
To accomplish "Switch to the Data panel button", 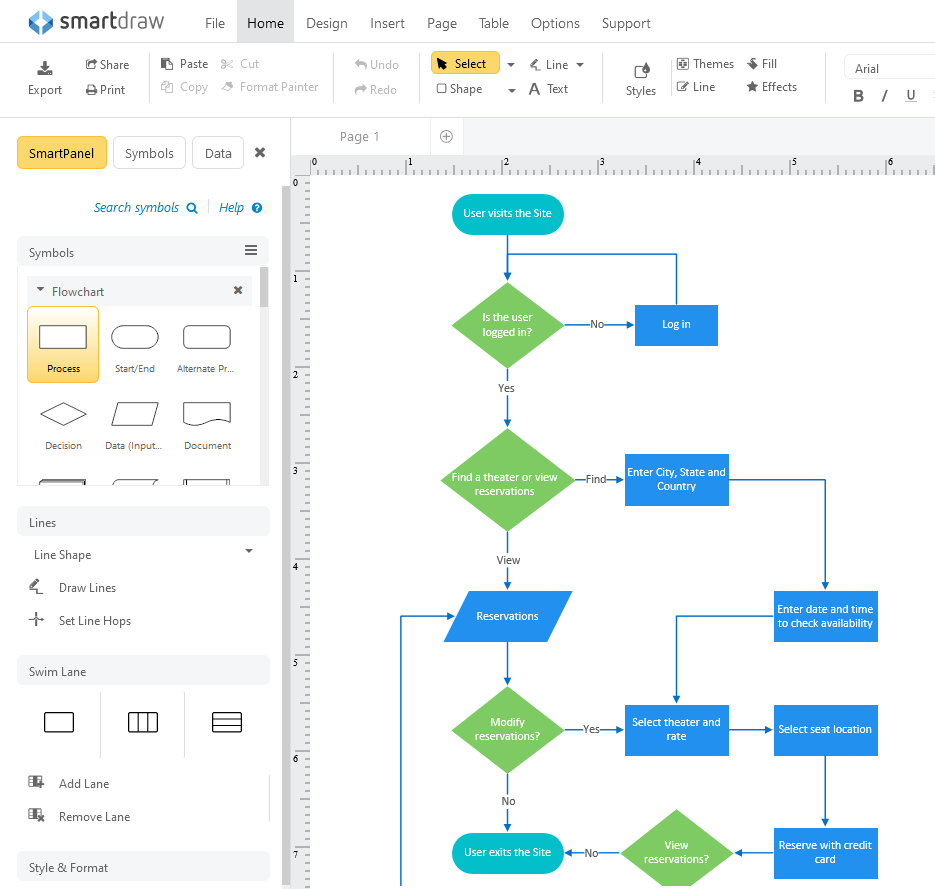I will pos(218,153).
